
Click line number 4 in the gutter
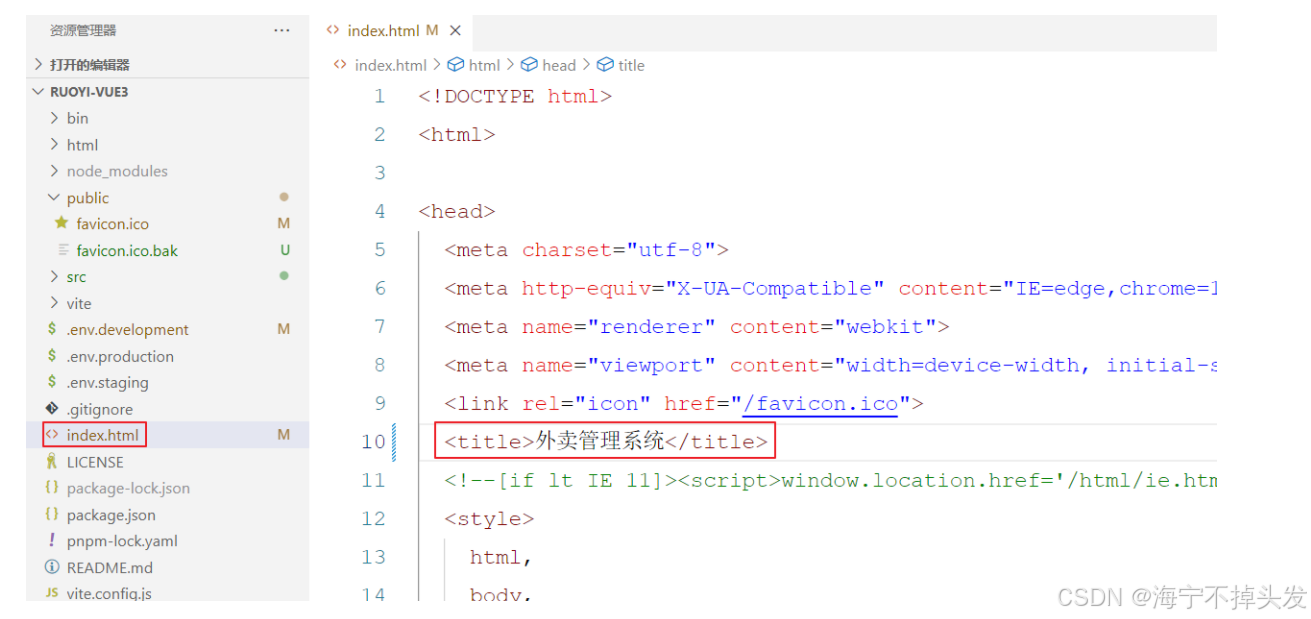pyautogui.click(x=380, y=212)
